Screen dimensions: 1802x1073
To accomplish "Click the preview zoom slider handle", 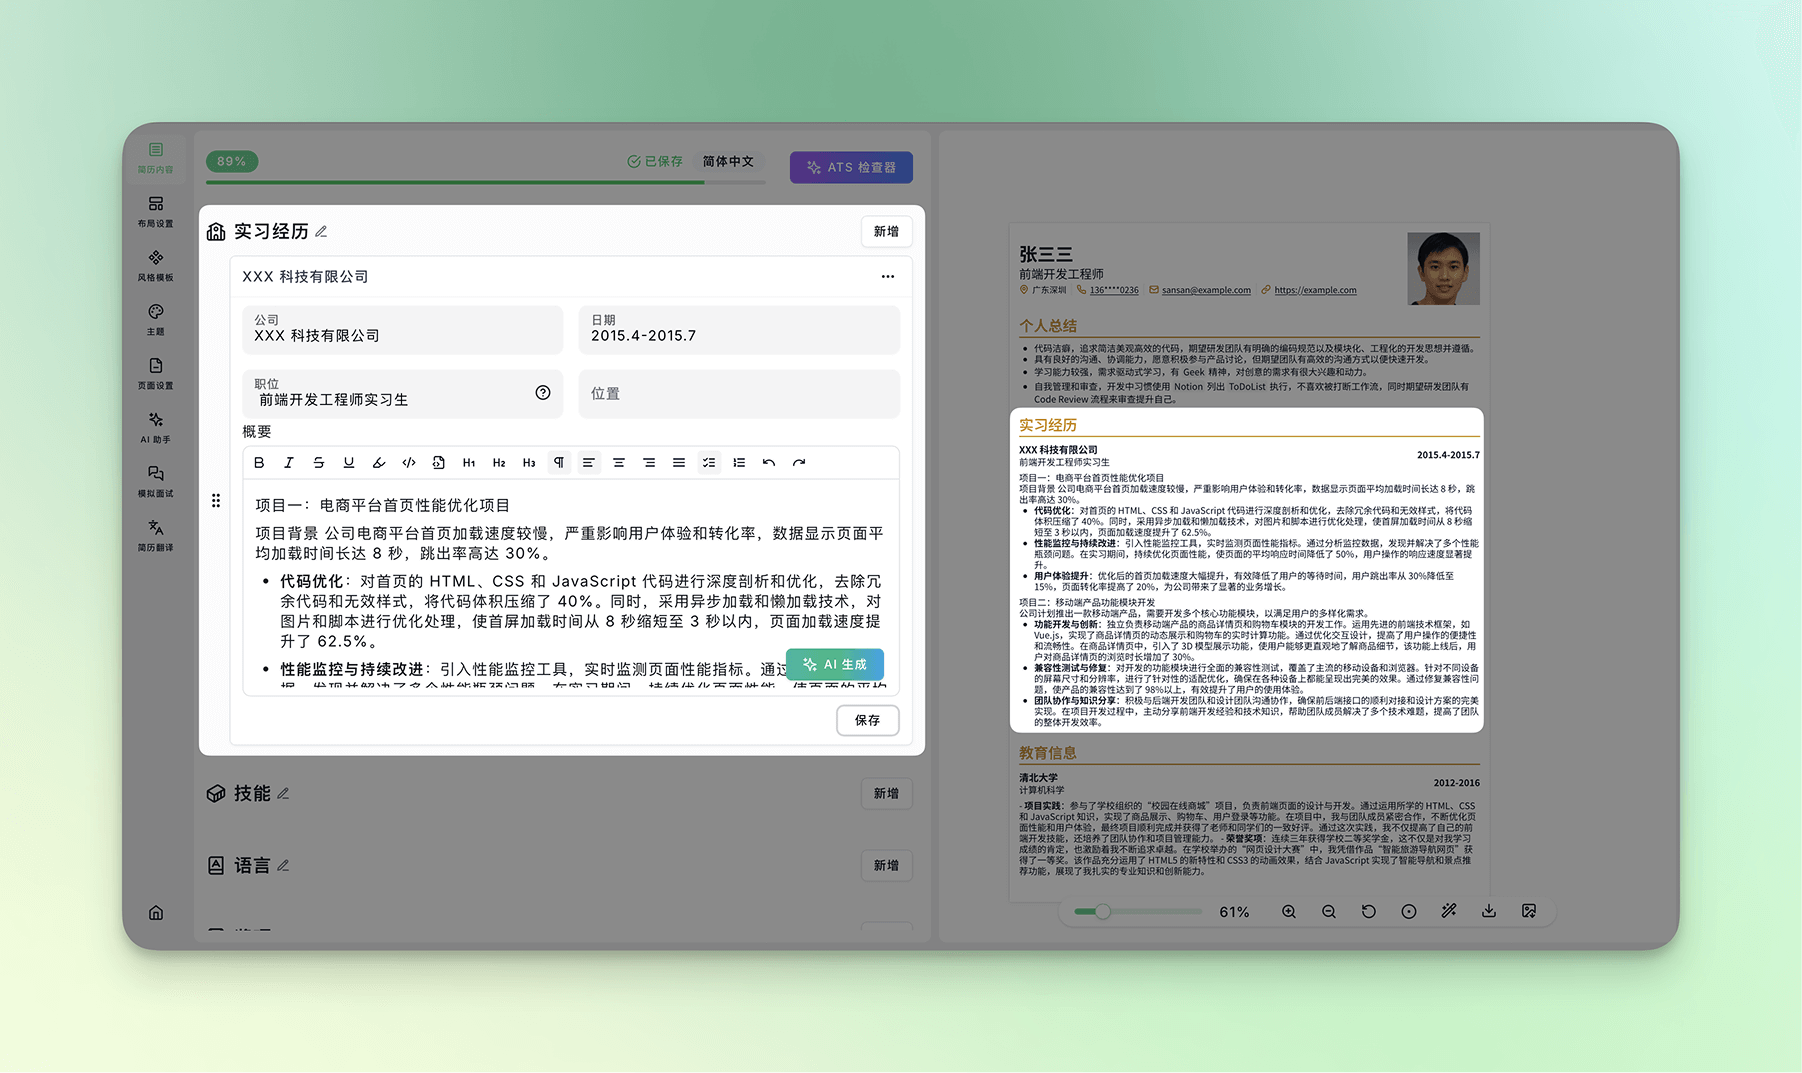I will tap(1102, 912).
